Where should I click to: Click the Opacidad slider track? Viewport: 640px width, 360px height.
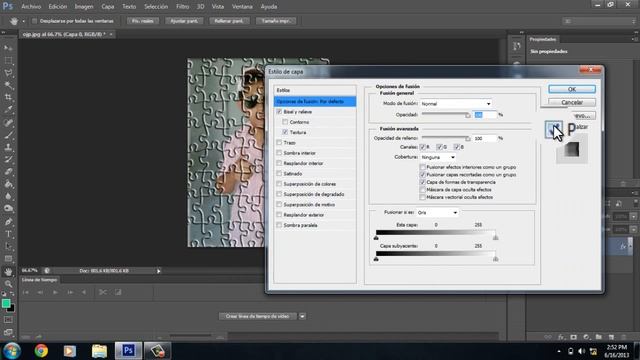446,115
